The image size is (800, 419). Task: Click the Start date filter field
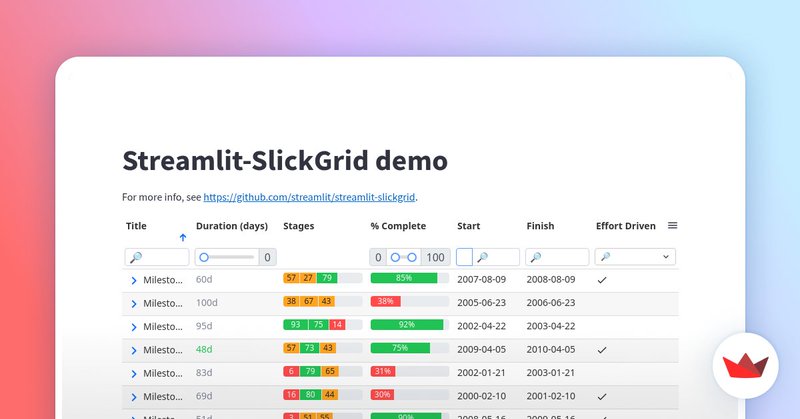[x=496, y=257]
